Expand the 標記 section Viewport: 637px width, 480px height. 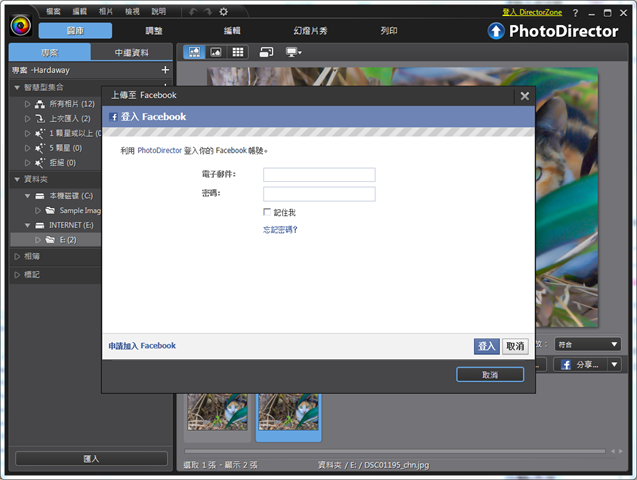[17, 275]
